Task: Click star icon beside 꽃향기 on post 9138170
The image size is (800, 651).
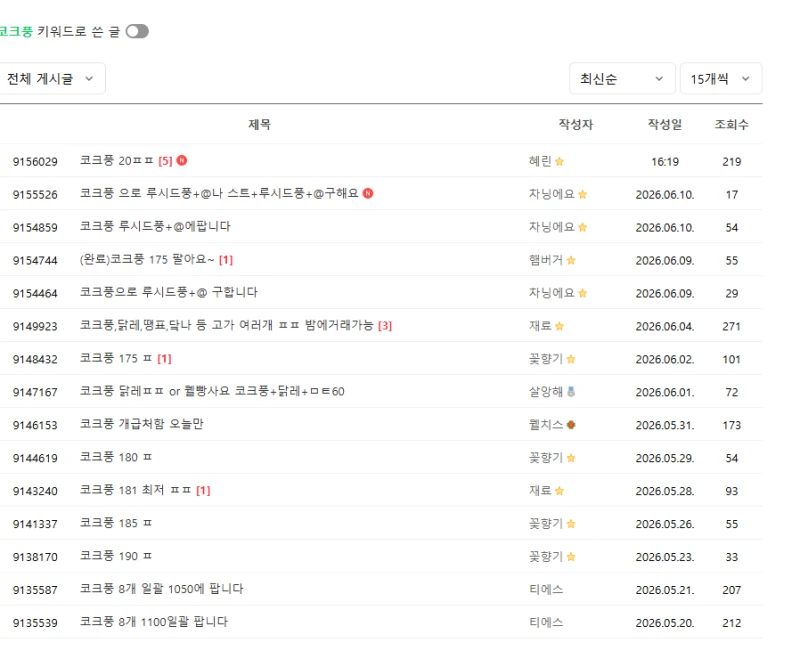Action: tap(571, 557)
